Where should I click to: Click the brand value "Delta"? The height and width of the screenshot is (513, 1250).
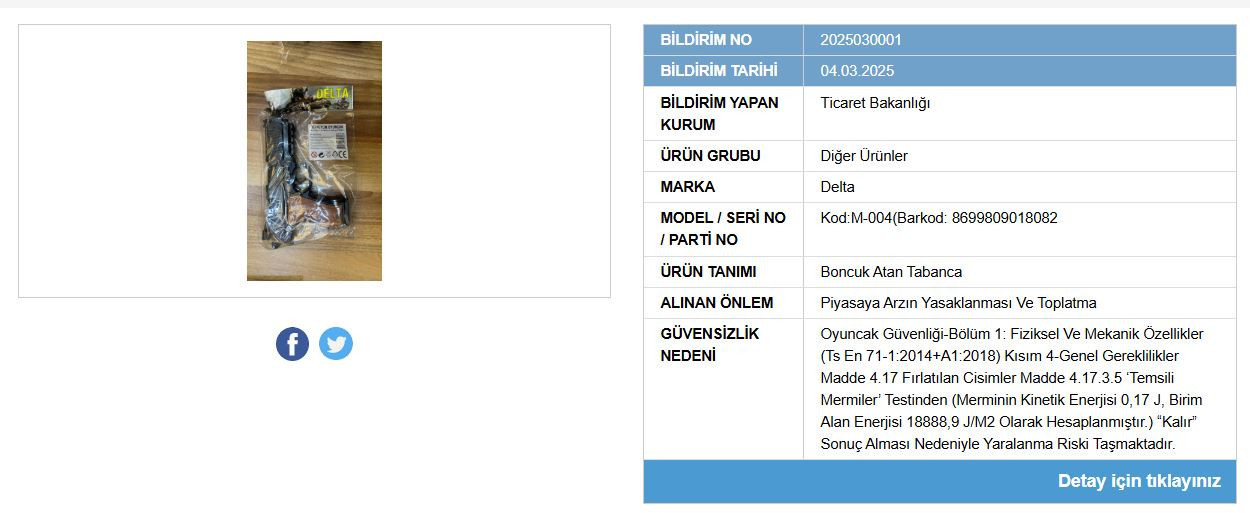(838, 187)
